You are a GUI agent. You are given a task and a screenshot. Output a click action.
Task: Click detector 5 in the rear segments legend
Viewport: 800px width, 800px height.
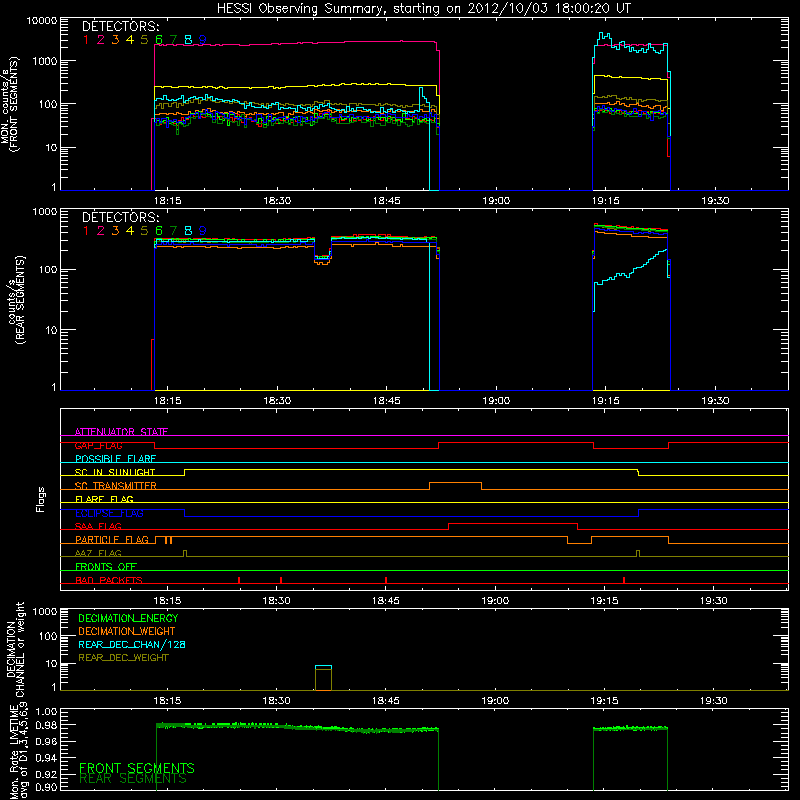tap(144, 231)
